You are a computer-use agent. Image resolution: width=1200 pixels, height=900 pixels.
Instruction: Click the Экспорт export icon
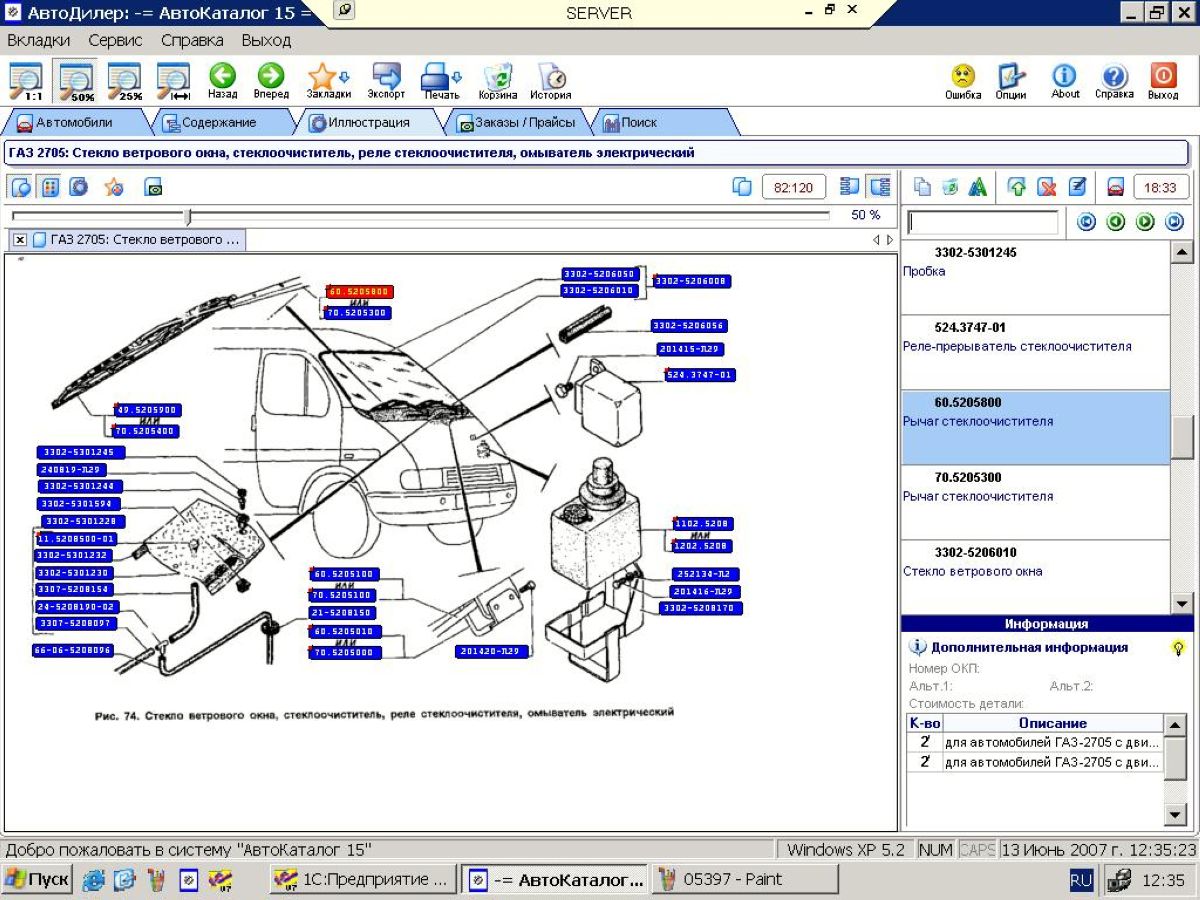click(386, 80)
